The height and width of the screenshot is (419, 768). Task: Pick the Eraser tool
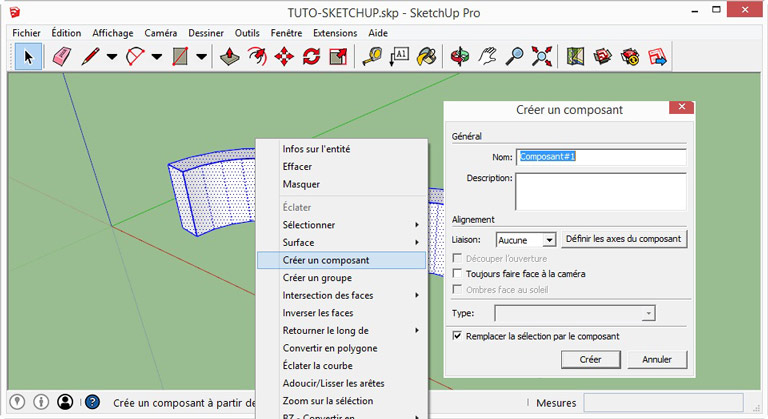coord(62,56)
